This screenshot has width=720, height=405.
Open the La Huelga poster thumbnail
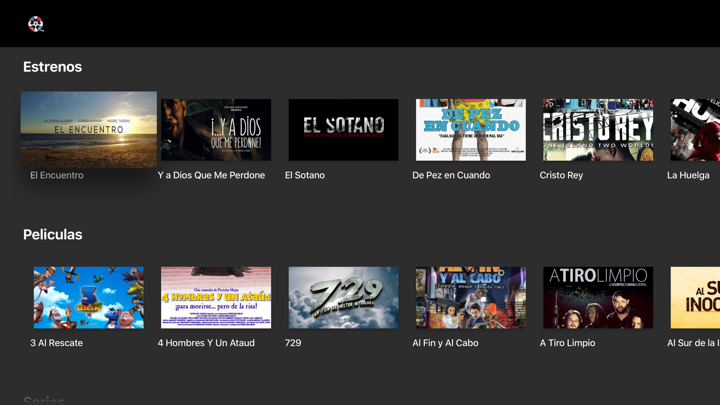[x=695, y=130]
